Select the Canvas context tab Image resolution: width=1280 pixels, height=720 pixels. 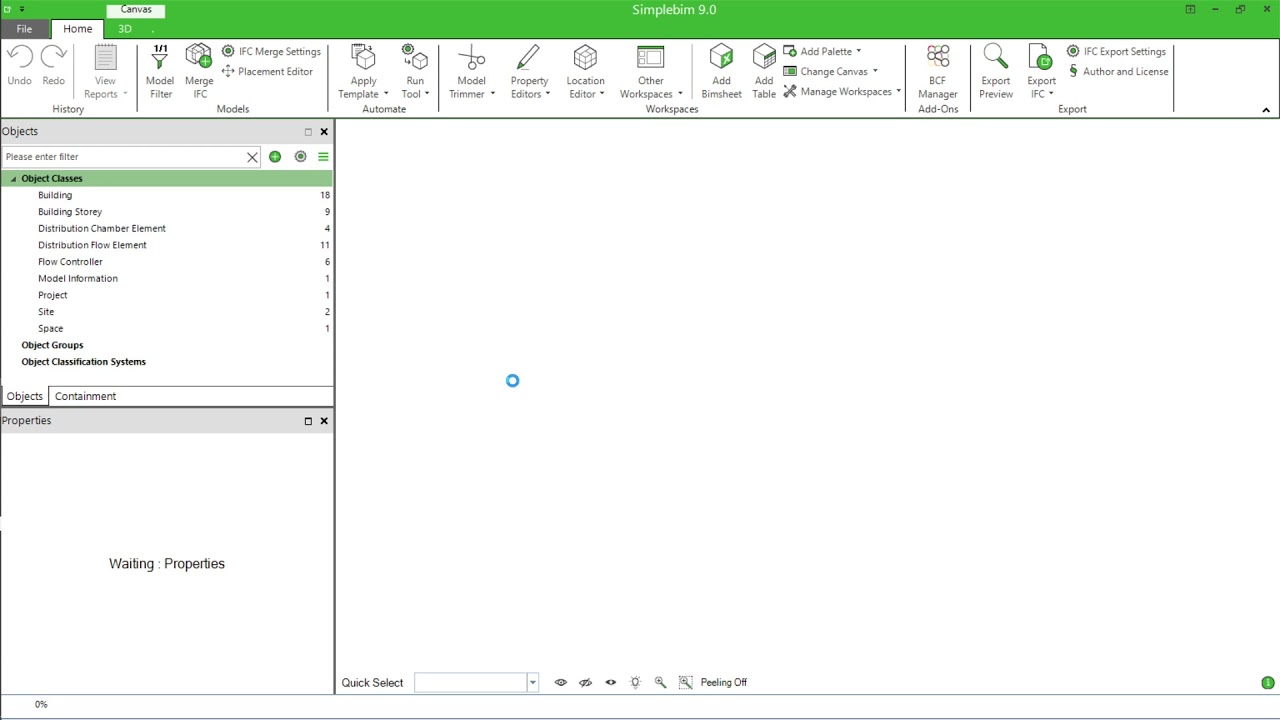pyautogui.click(x=136, y=9)
